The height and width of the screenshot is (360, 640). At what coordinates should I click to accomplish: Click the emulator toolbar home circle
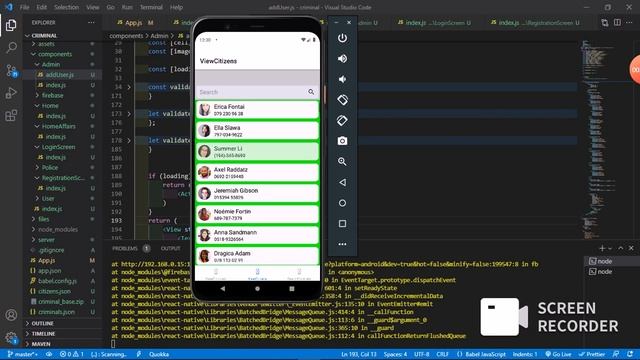point(342,203)
